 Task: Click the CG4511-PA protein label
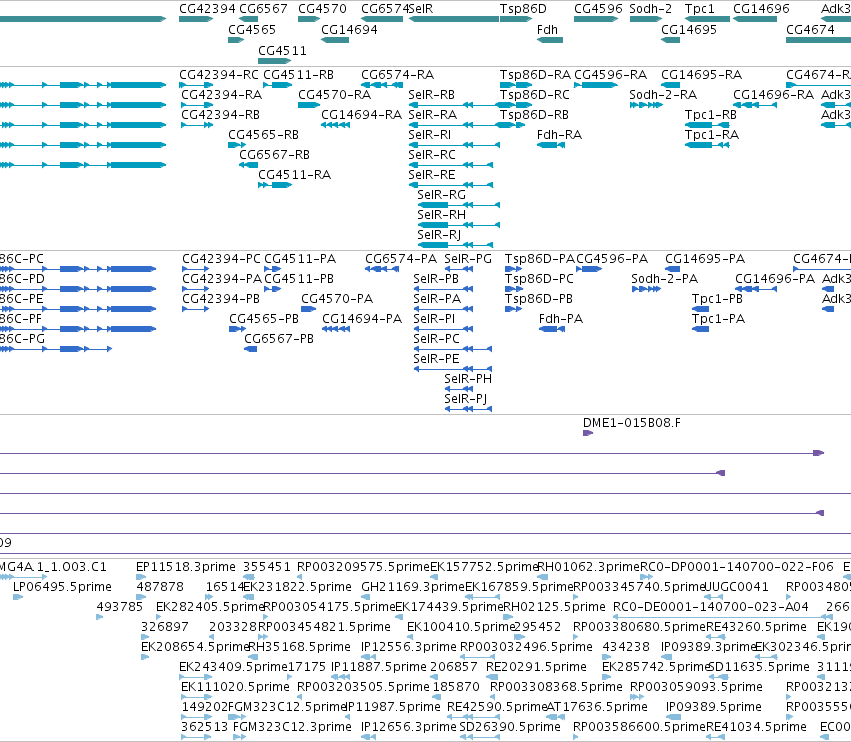point(300,258)
